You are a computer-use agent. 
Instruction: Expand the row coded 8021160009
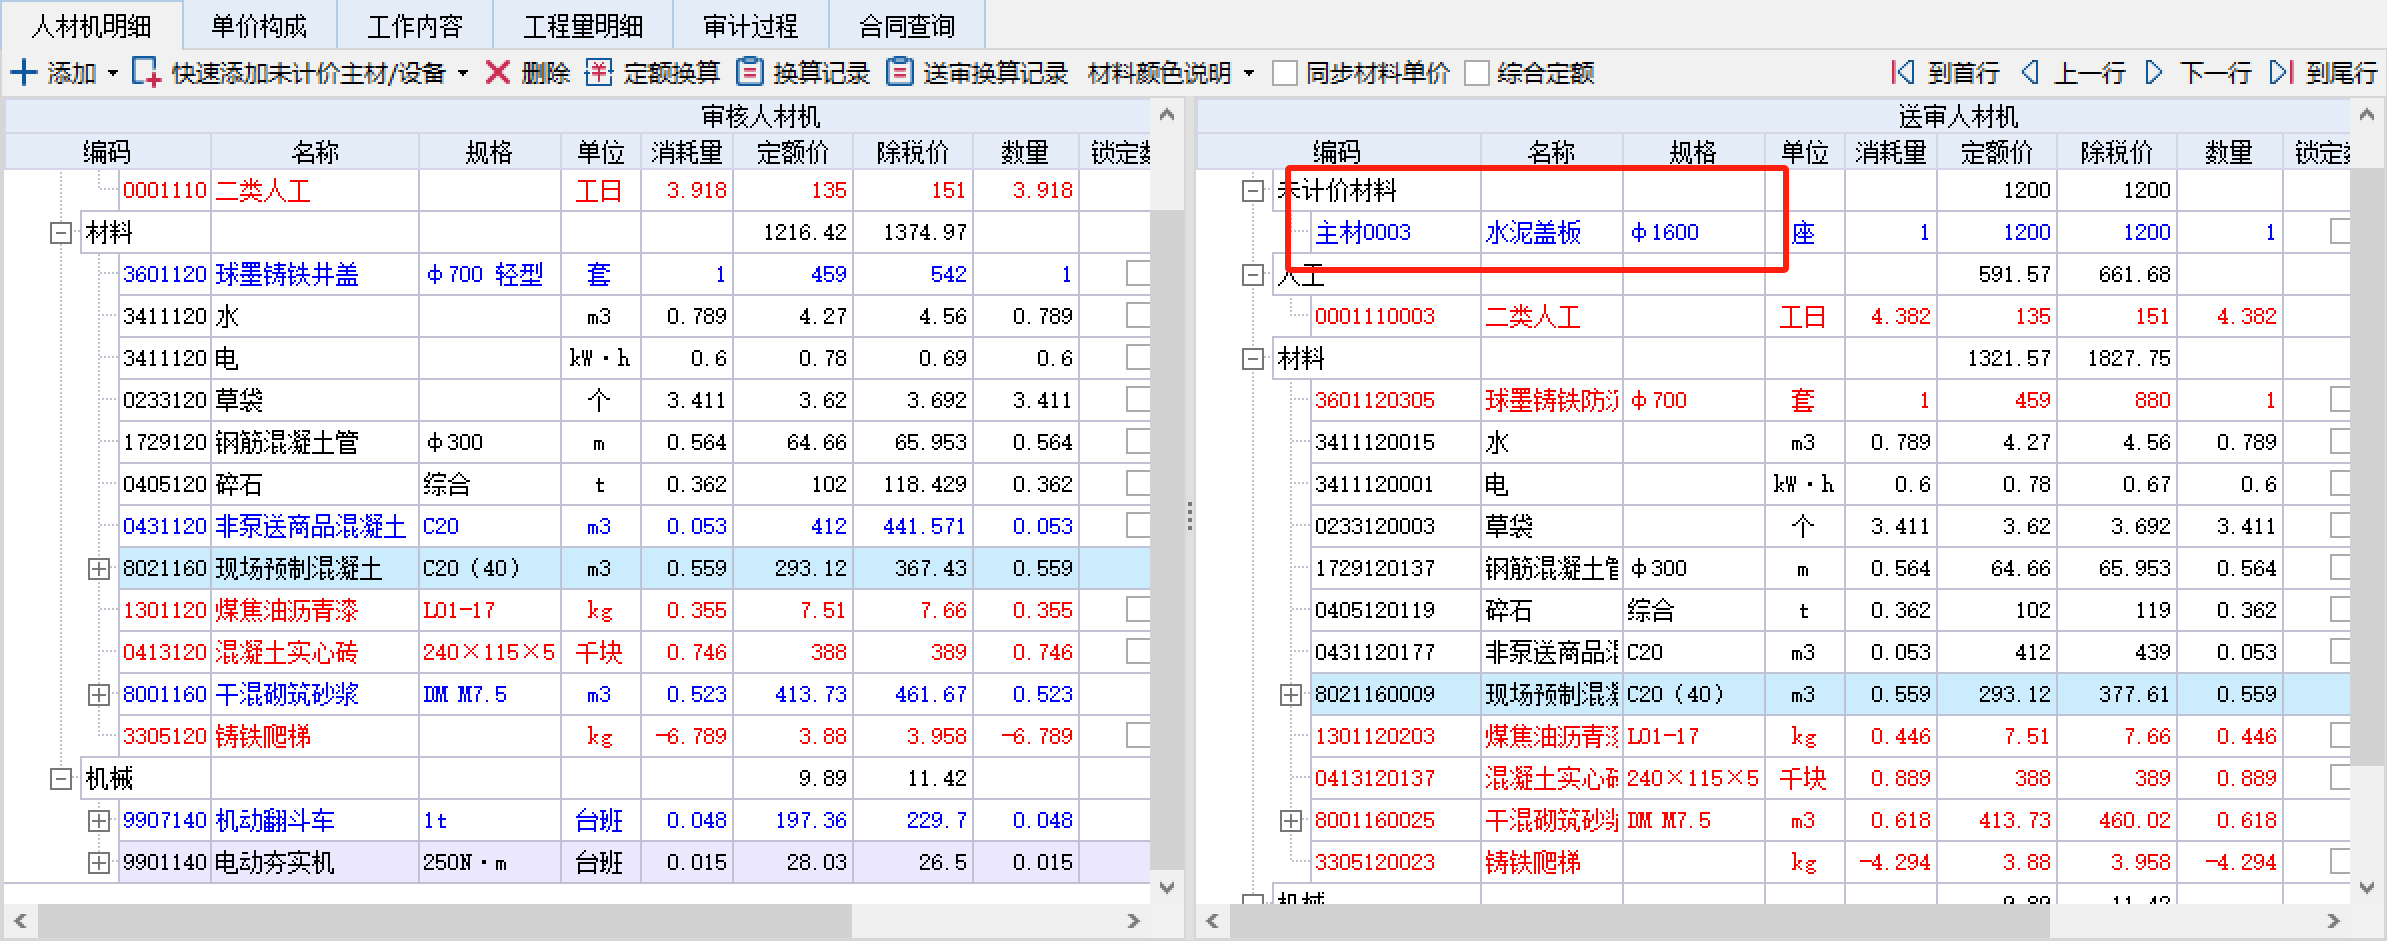point(1290,695)
